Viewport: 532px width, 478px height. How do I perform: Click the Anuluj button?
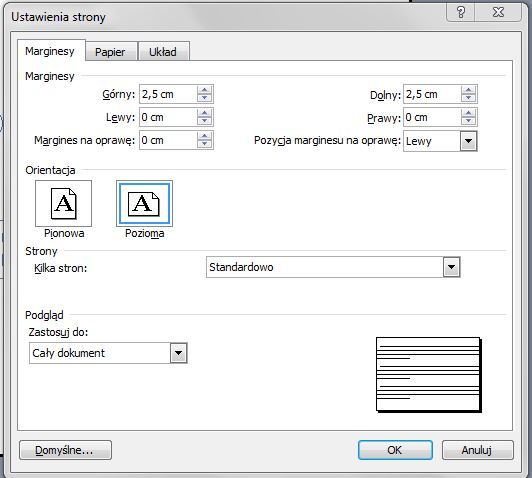(x=478, y=450)
